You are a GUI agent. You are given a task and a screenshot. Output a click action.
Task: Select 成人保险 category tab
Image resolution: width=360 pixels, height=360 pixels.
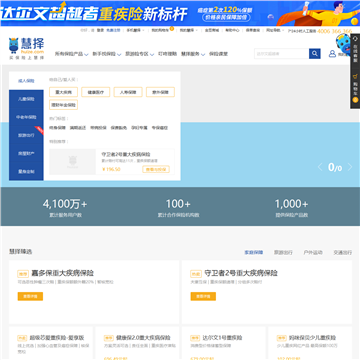click(x=26, y=81)
